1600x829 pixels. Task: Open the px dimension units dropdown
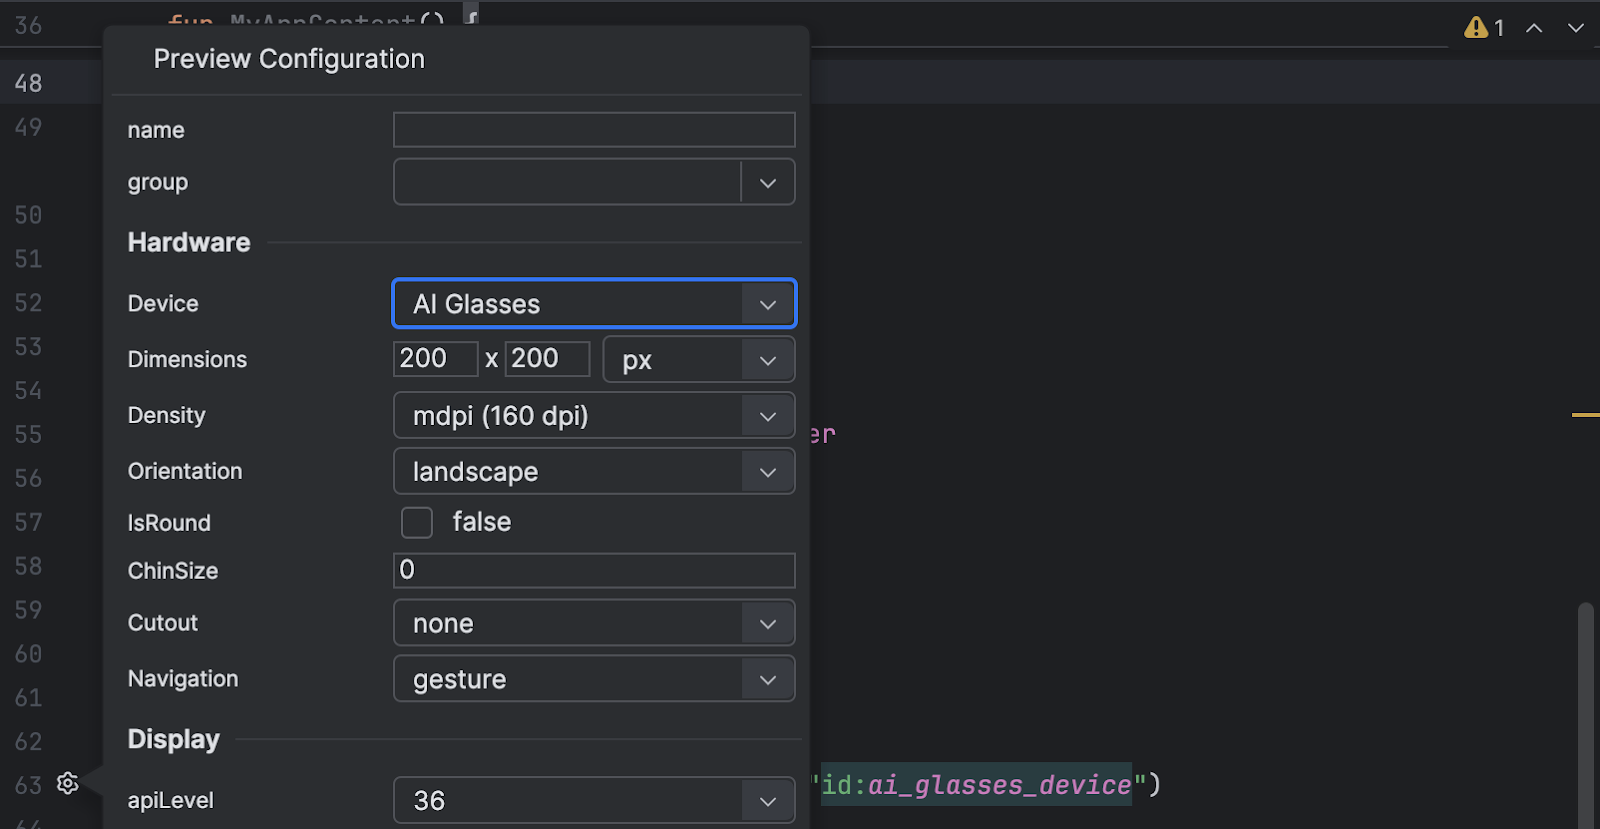click(698, 360)
